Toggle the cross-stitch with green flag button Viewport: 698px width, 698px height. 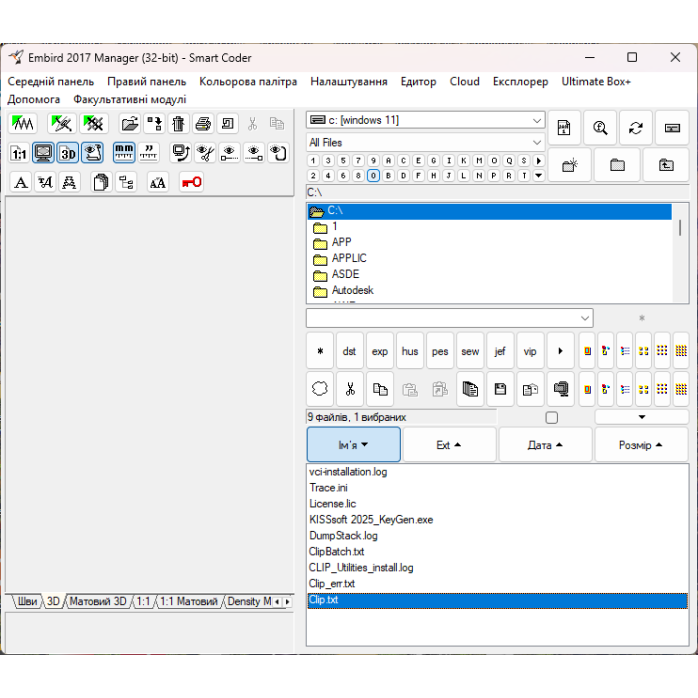pos(94,124)
